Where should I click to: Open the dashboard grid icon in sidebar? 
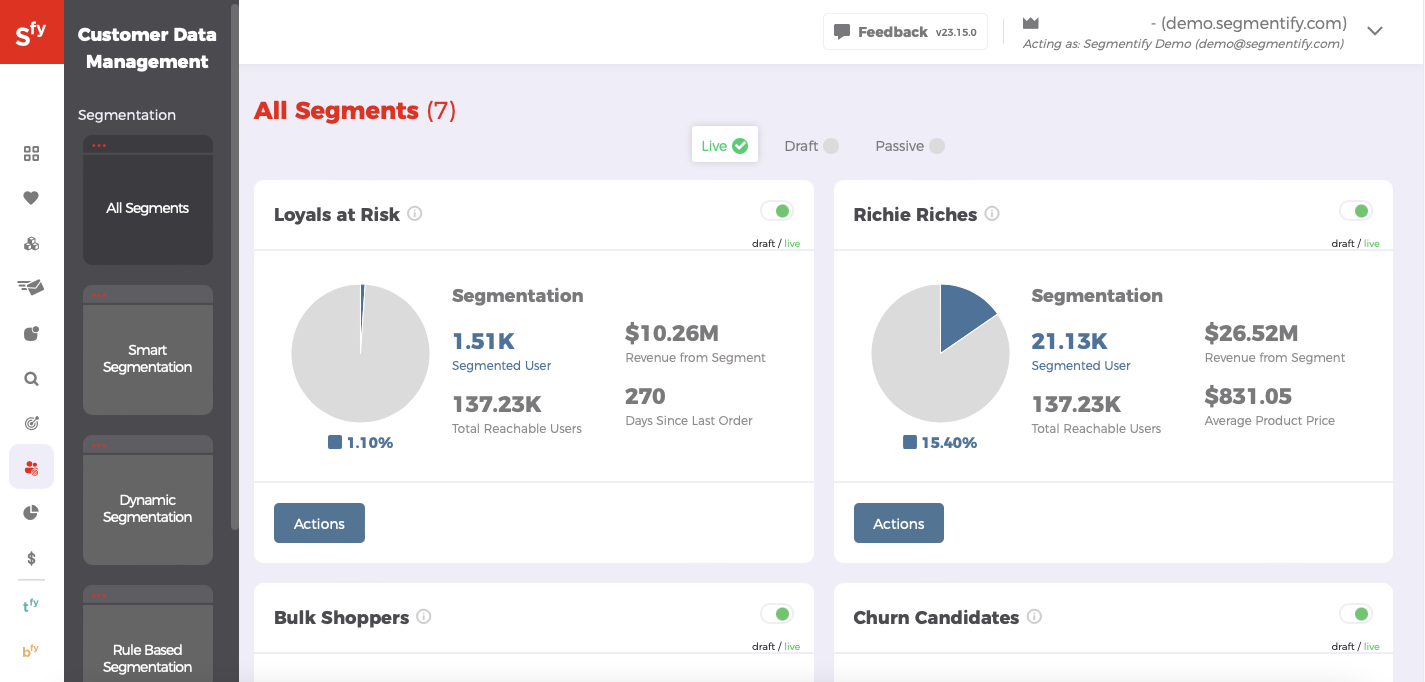[x=31, y=154]
